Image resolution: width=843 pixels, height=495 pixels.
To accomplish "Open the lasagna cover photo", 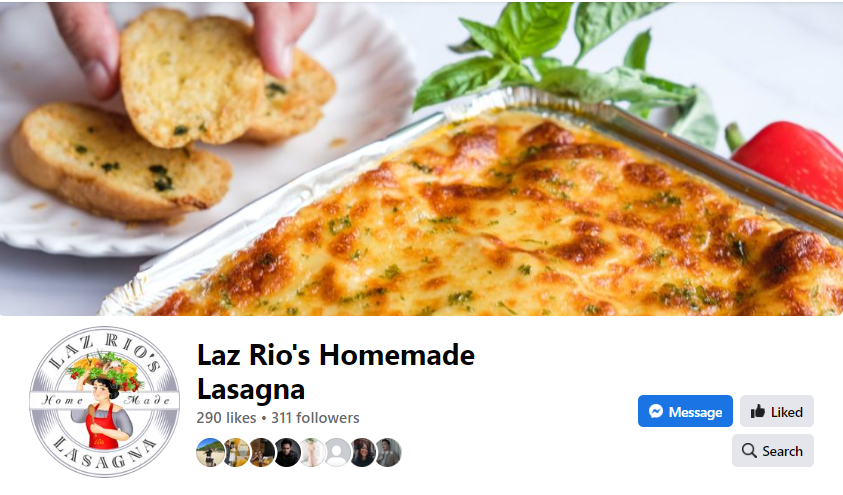I will point(422,159).
